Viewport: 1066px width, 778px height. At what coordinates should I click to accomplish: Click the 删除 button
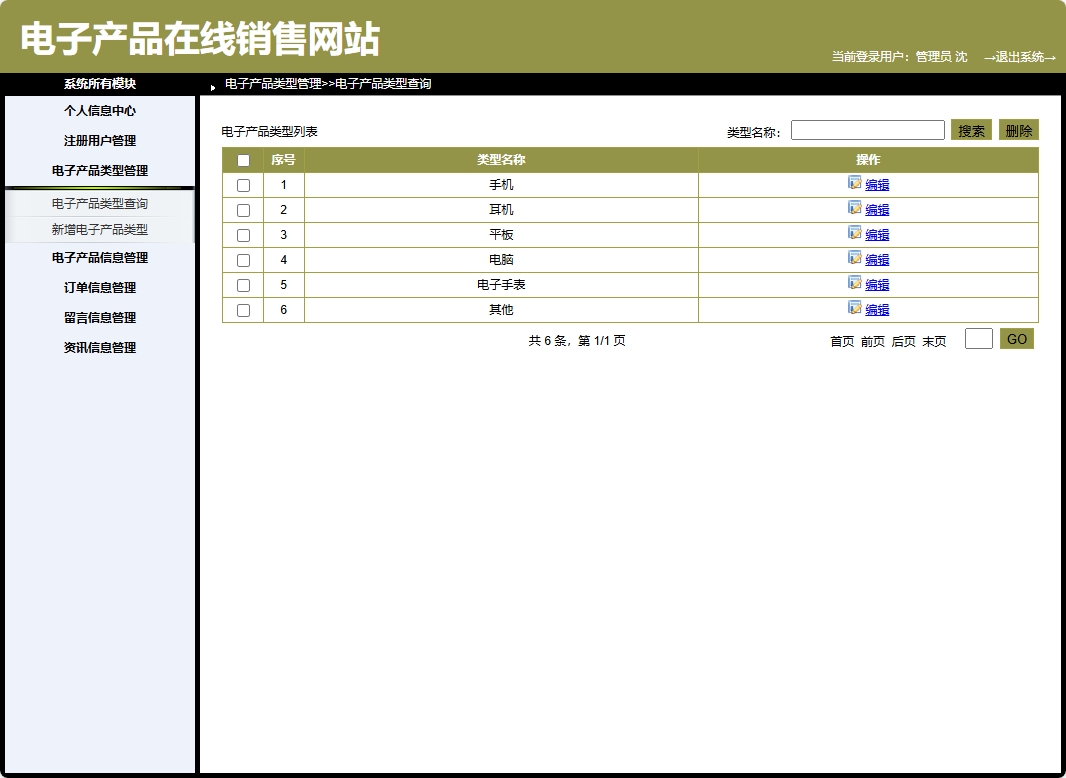coord(1018,129)
